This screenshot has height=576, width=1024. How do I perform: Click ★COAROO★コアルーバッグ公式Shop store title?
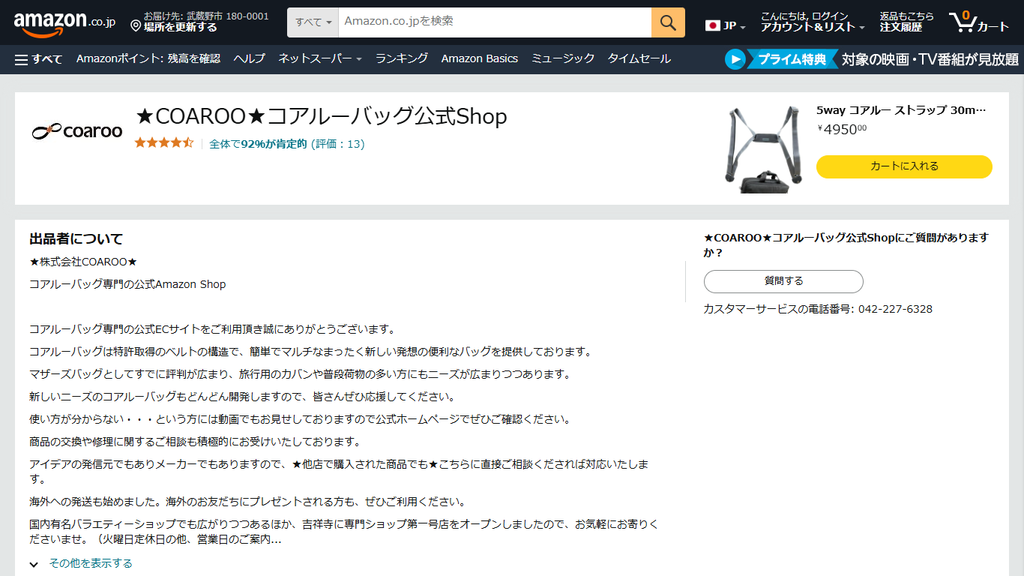pos(321,116)
